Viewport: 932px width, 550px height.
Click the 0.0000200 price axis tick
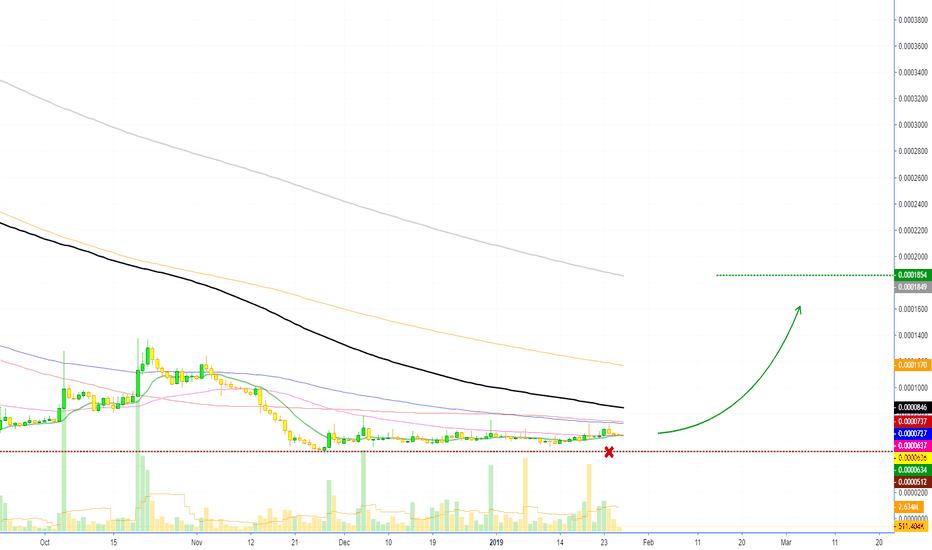tap(913, 493)
